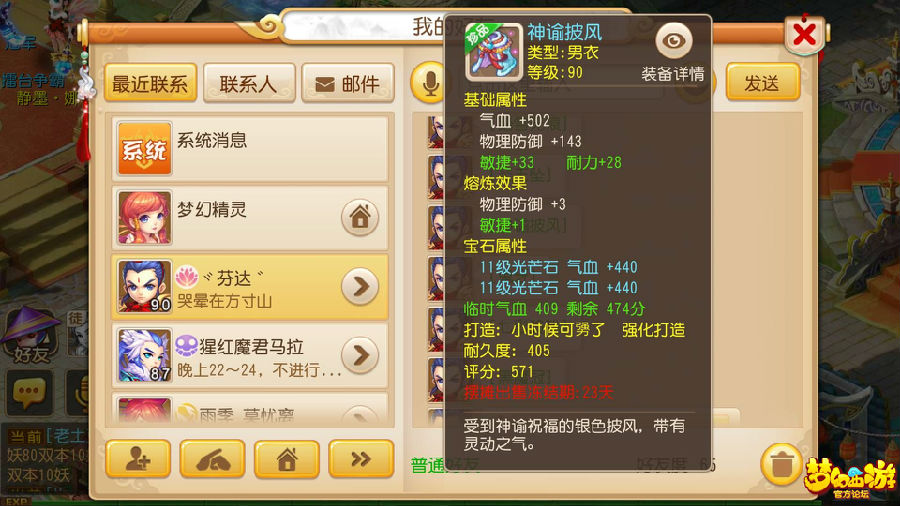900x506 pixels.
Task: Expand chat with 猩红魔君马拉 arrow
Action: pyautogui.click(x=360, y=355)
